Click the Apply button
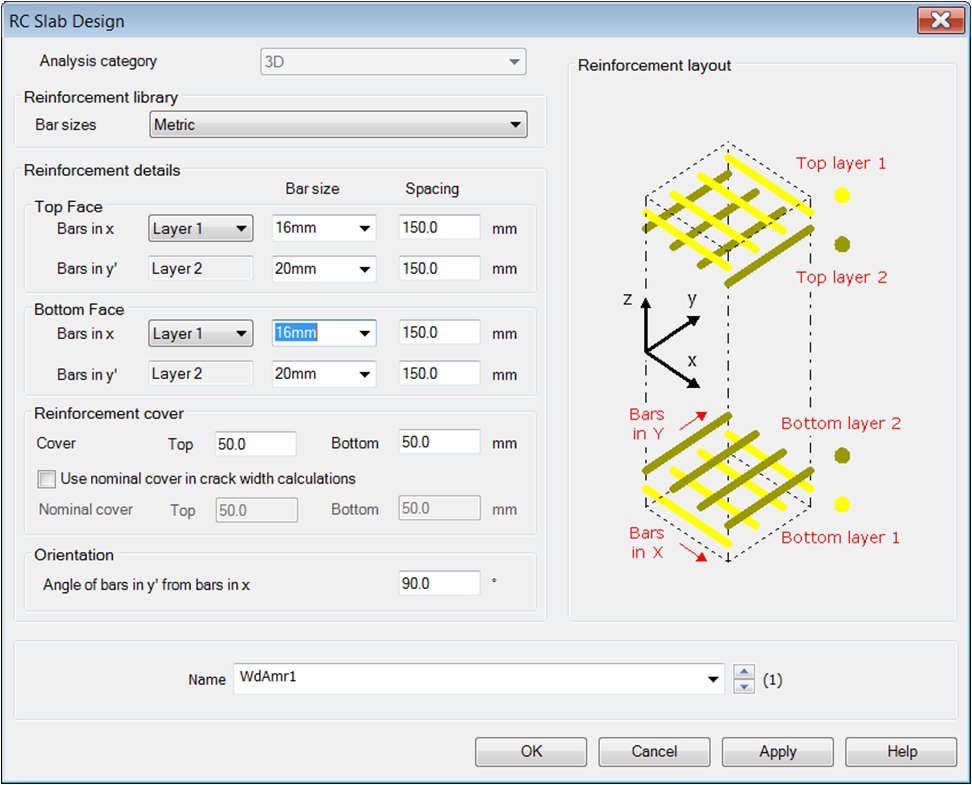 [777, 752]
